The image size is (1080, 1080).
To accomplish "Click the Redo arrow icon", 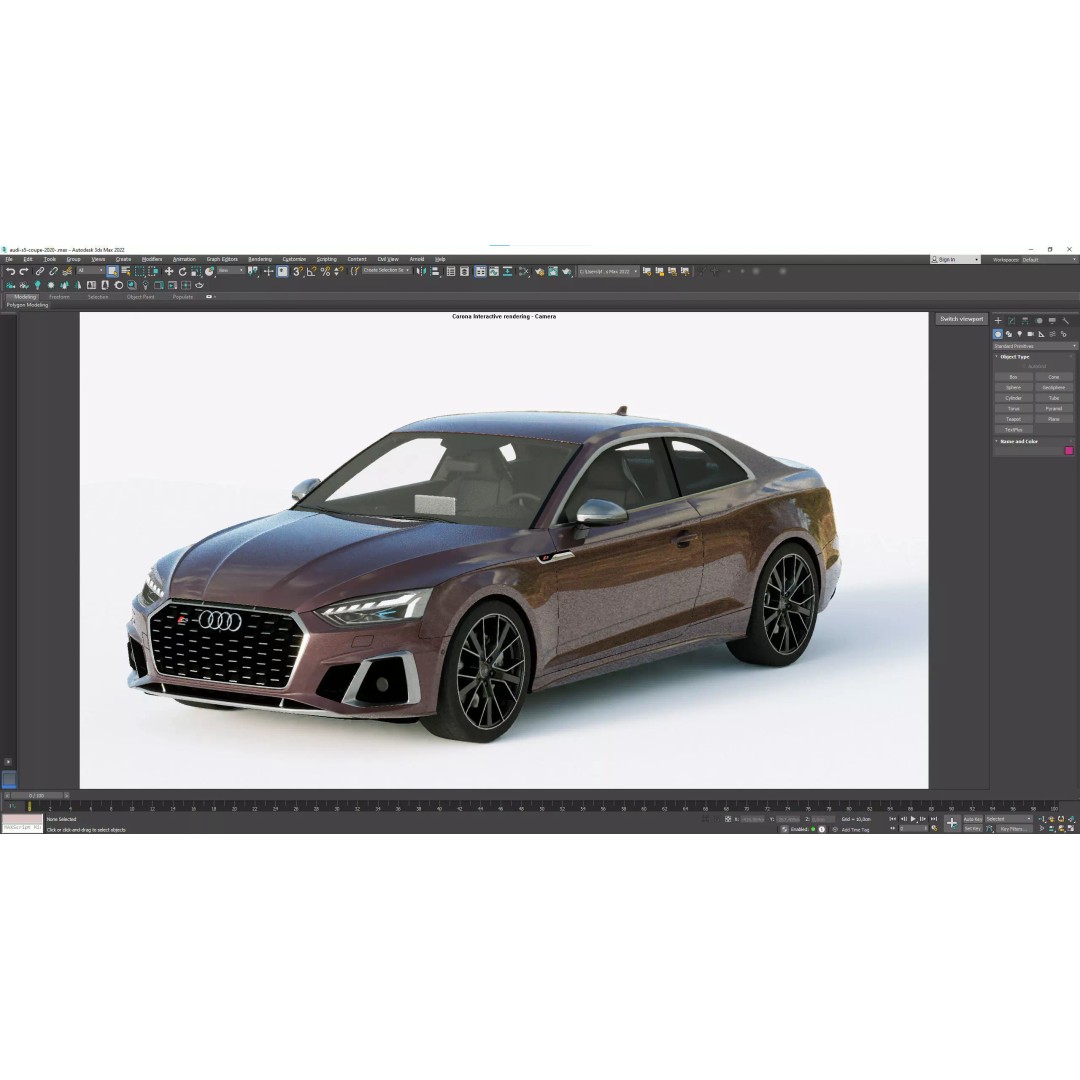I will click(23, 271).
